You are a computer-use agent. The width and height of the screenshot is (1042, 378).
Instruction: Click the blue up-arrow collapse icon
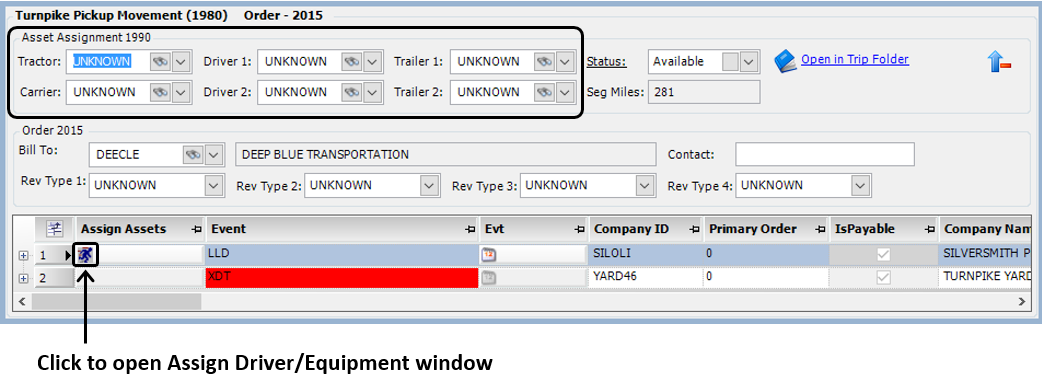(x=998, y=62)
